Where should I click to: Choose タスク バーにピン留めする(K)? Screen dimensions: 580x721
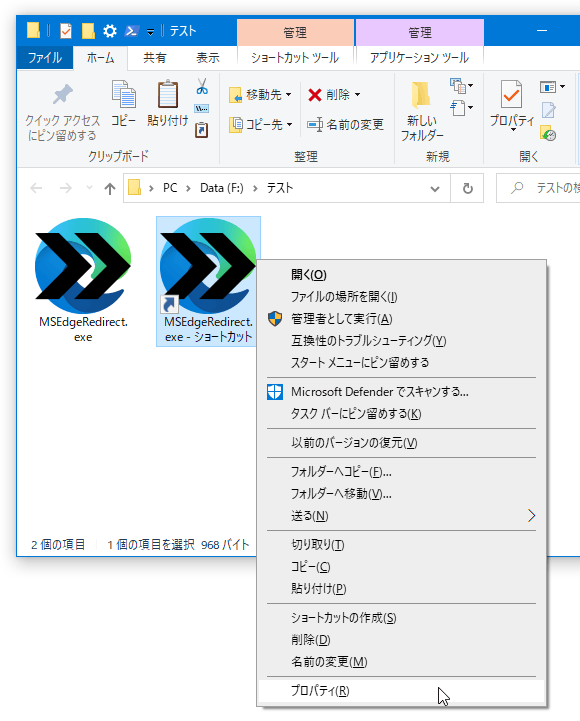point(402,414)
